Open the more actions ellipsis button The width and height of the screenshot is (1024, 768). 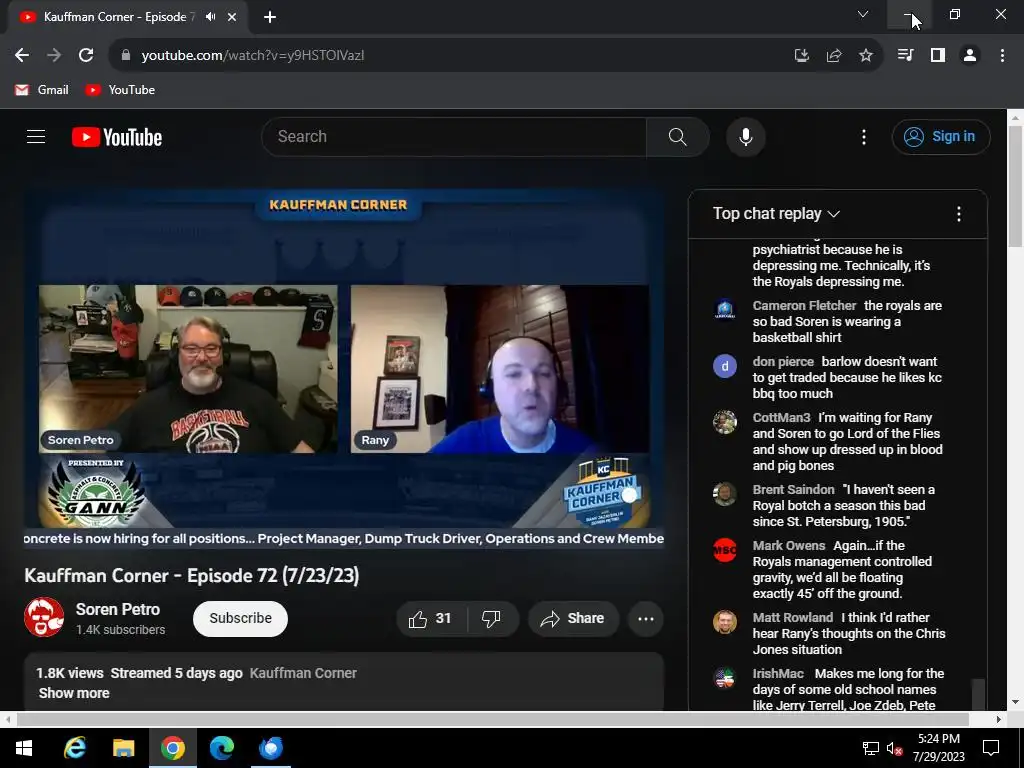[x=645, y=618]
